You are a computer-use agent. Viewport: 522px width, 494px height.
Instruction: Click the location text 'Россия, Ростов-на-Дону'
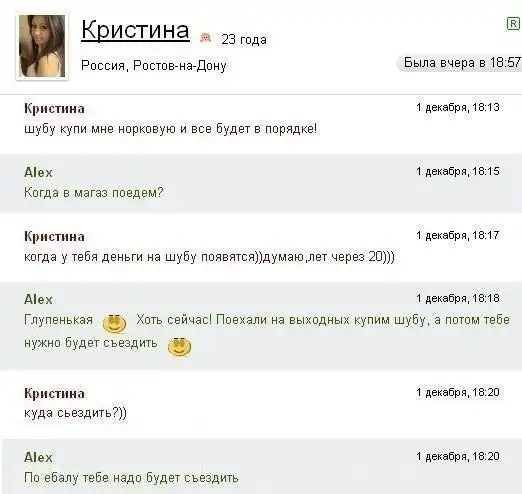pos(154,66)
